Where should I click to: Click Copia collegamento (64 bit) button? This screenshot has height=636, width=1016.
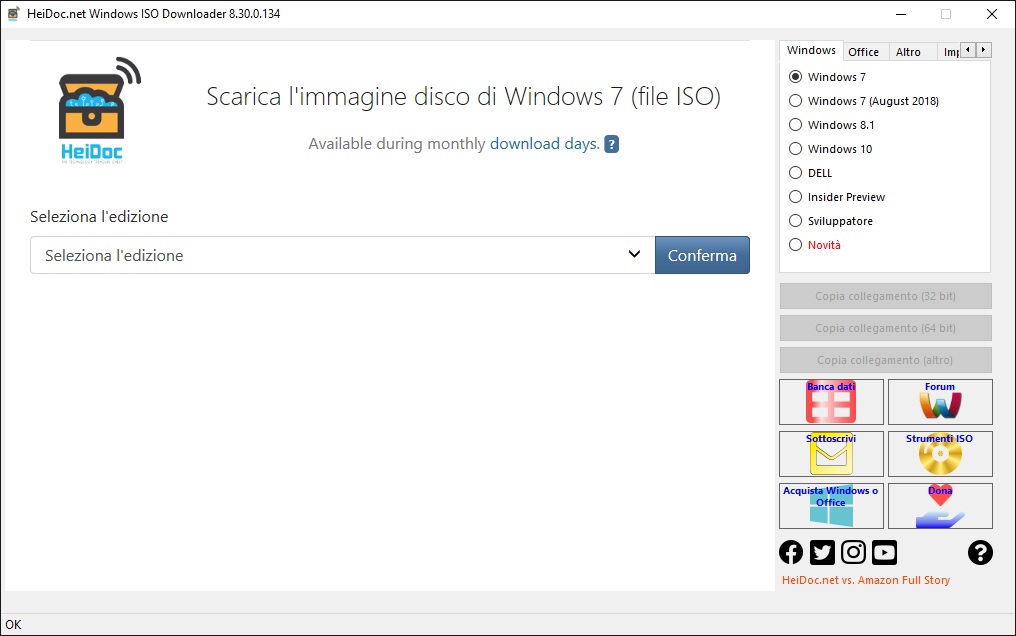(x=886, y=328)
